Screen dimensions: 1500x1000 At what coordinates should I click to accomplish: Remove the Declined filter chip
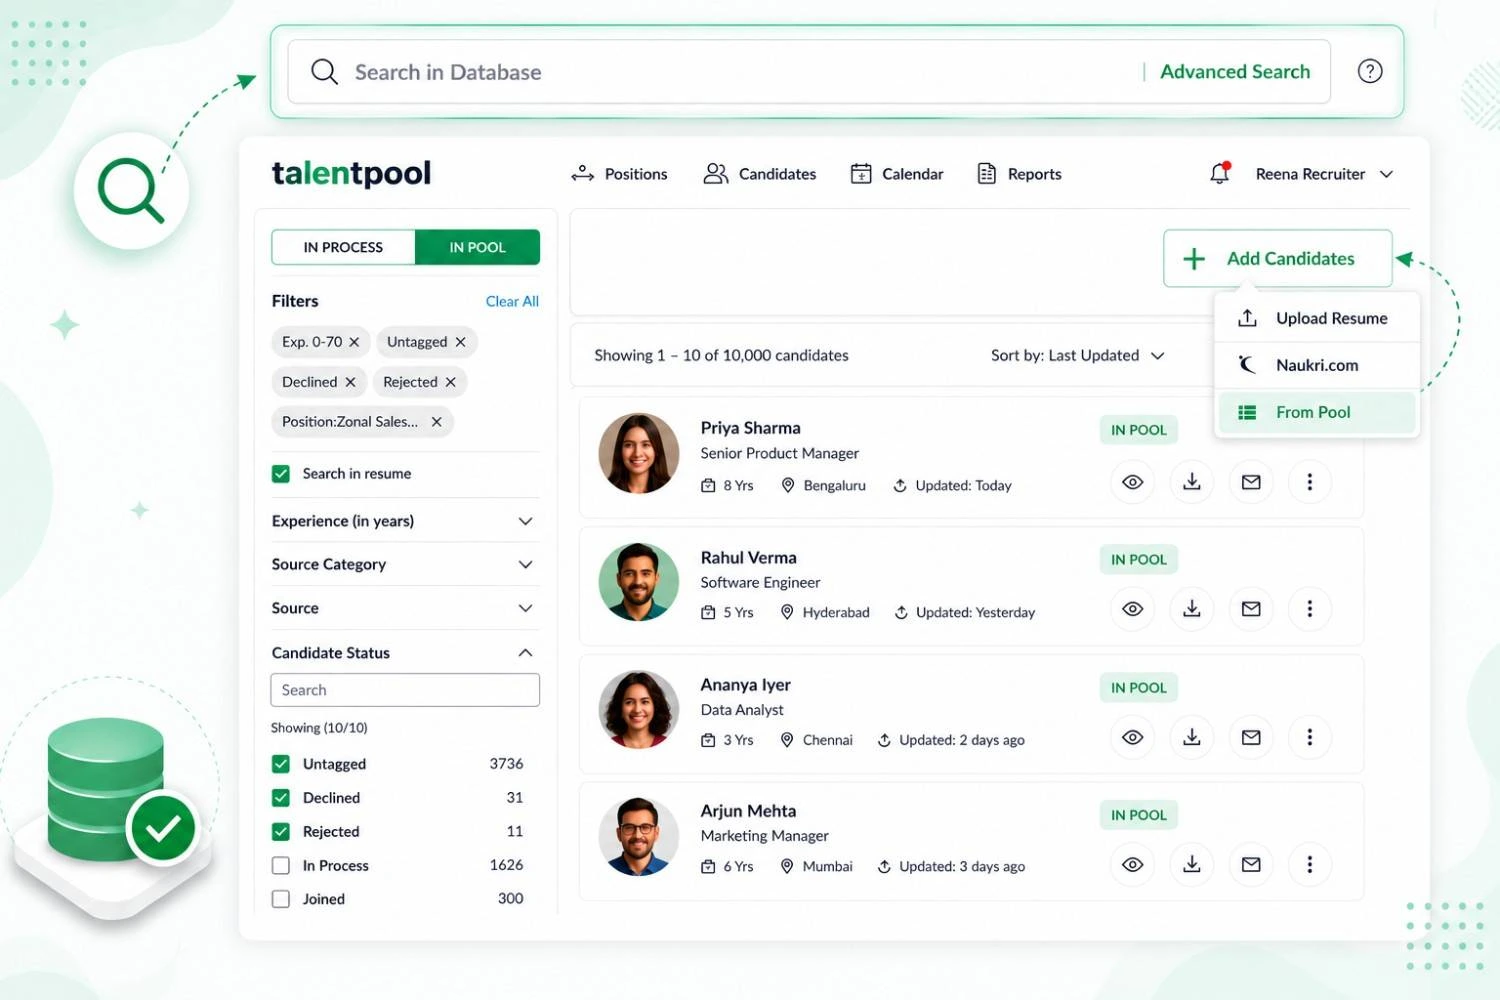coord(350,382)
